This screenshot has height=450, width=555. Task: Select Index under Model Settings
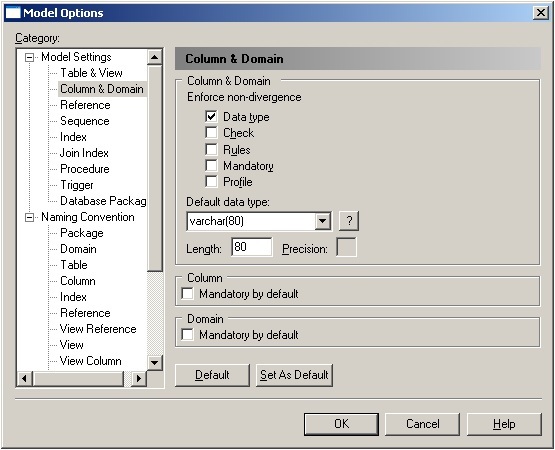tap(73, 137)
